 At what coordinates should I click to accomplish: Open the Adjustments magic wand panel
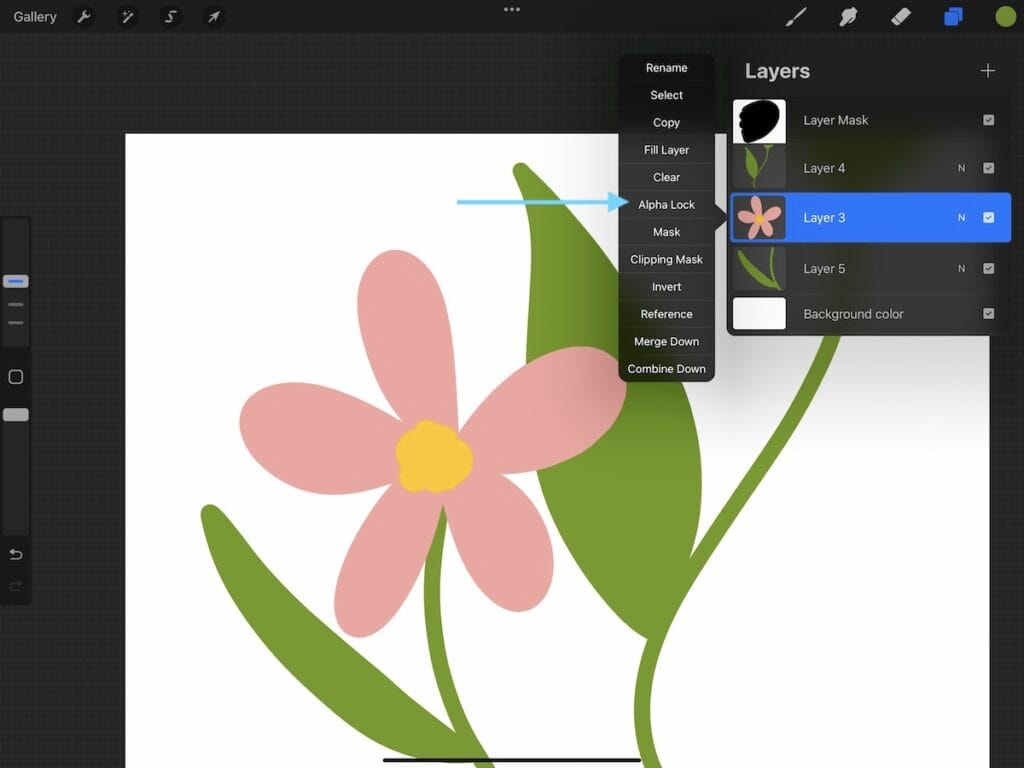pyautogui.click(x=127, y=16)
